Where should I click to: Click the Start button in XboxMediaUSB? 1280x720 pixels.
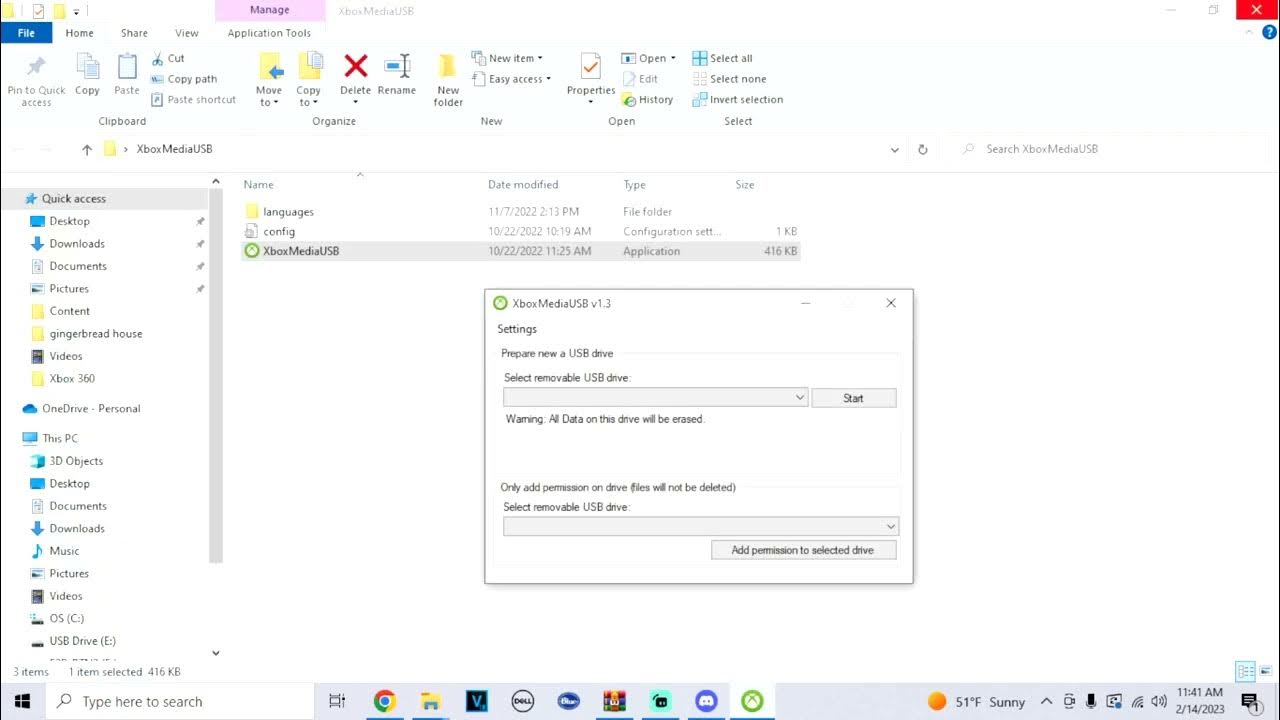tap(853, 398)
